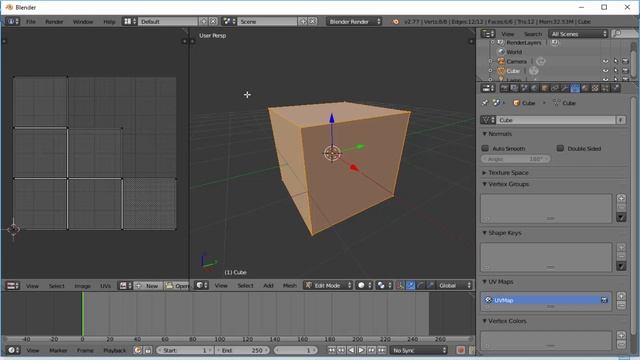Jump to the first frame
This screenshot has height=360, width=640.
click(331, 350)
